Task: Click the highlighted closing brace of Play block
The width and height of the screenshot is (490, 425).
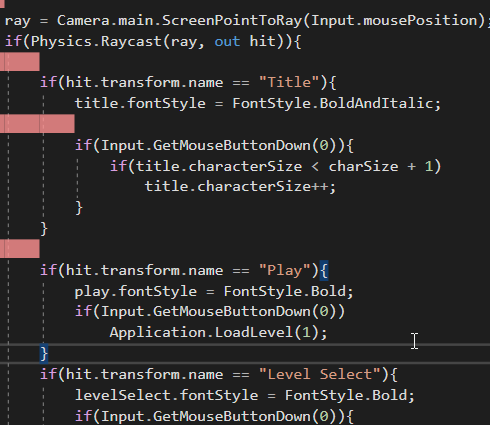Action: pos(44,353)
